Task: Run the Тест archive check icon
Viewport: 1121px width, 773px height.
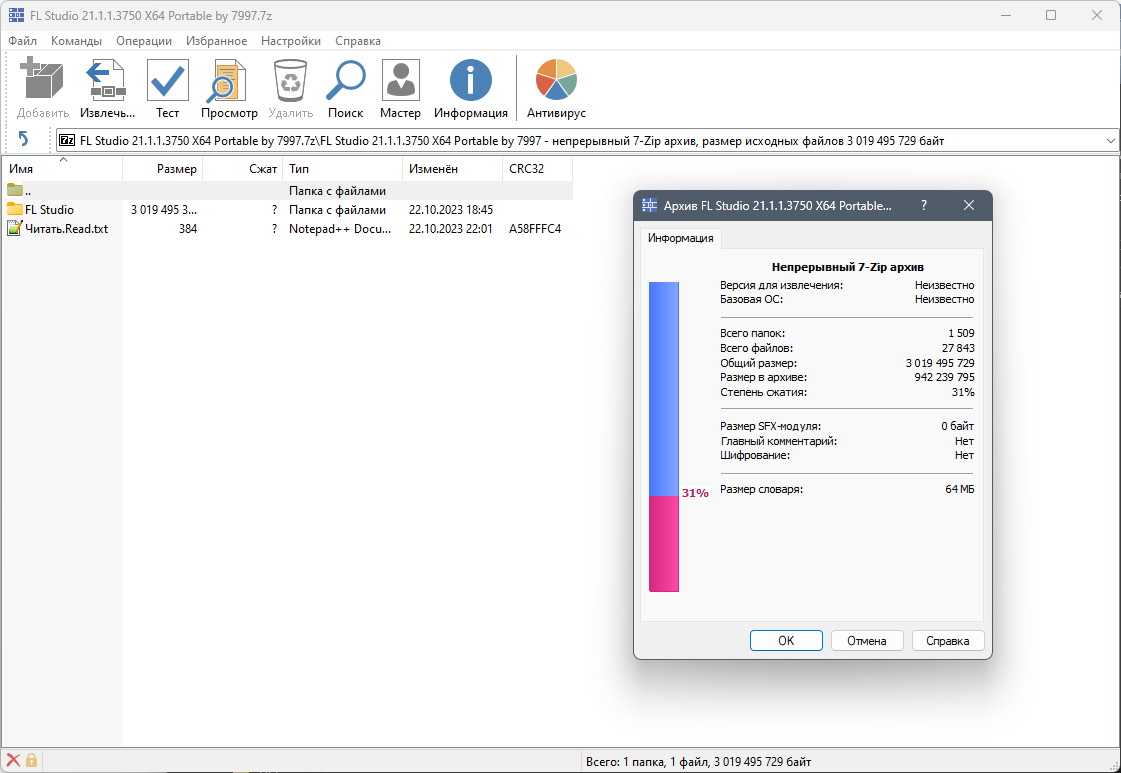Action: 167,79
